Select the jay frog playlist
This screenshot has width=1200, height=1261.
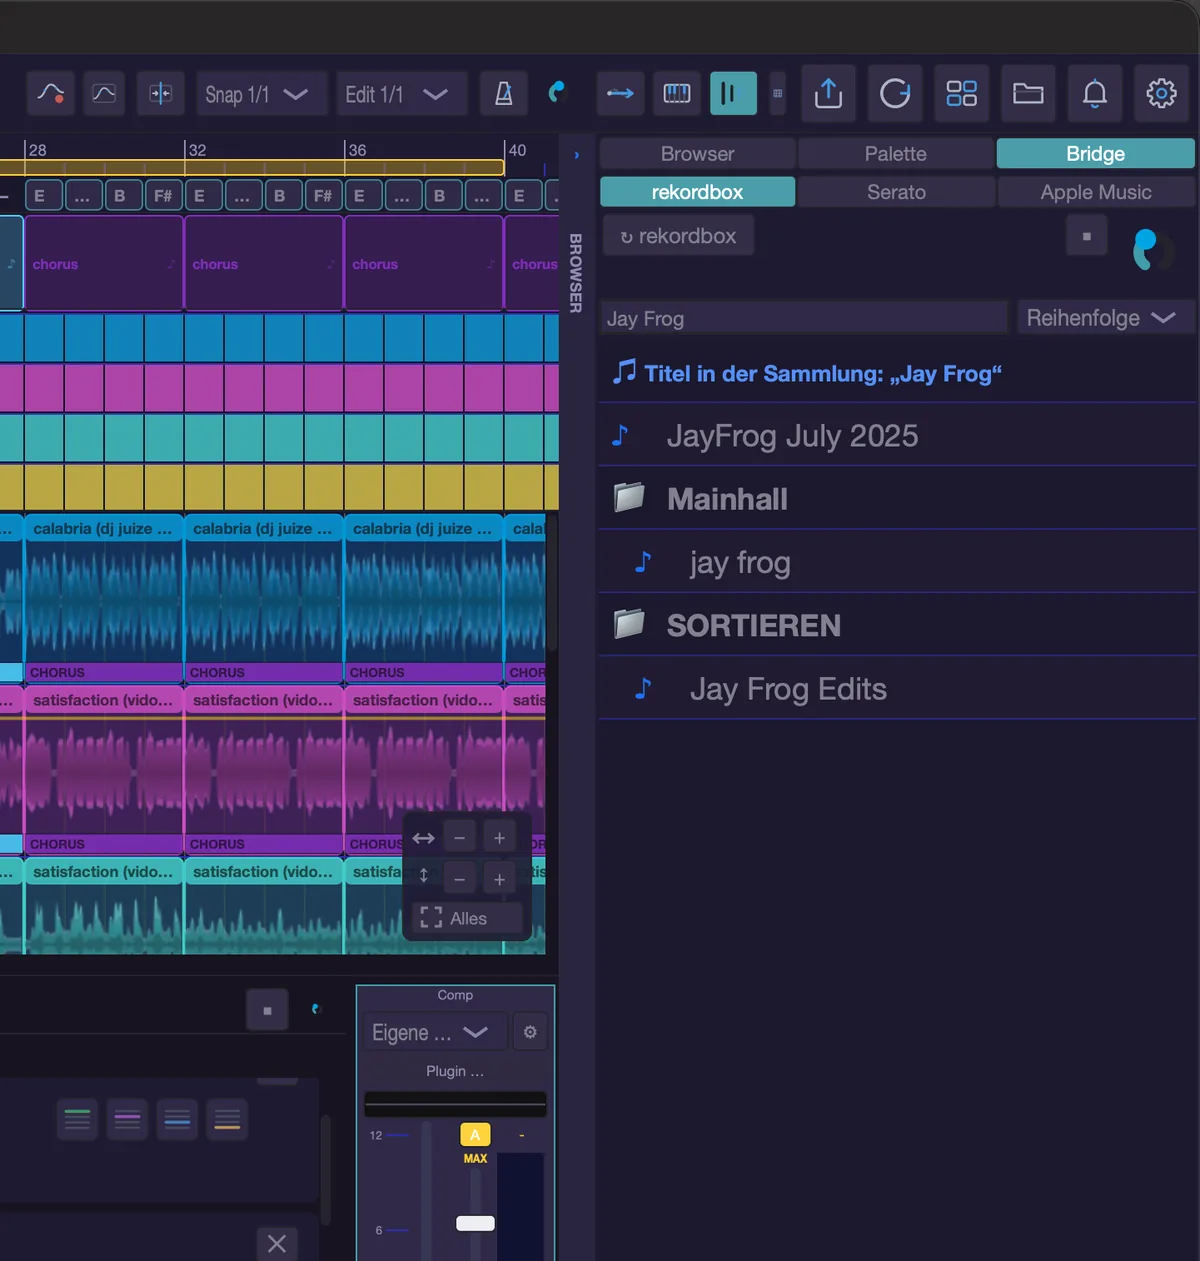point(897,562)
